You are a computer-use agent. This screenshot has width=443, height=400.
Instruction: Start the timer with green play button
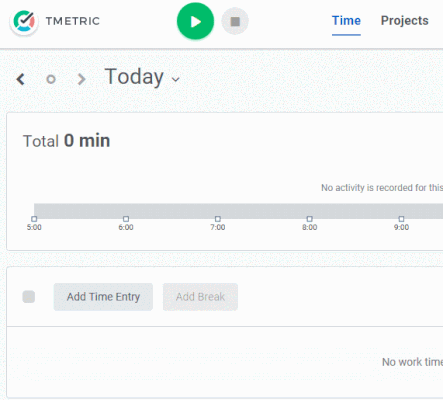[x=195, y=21]
